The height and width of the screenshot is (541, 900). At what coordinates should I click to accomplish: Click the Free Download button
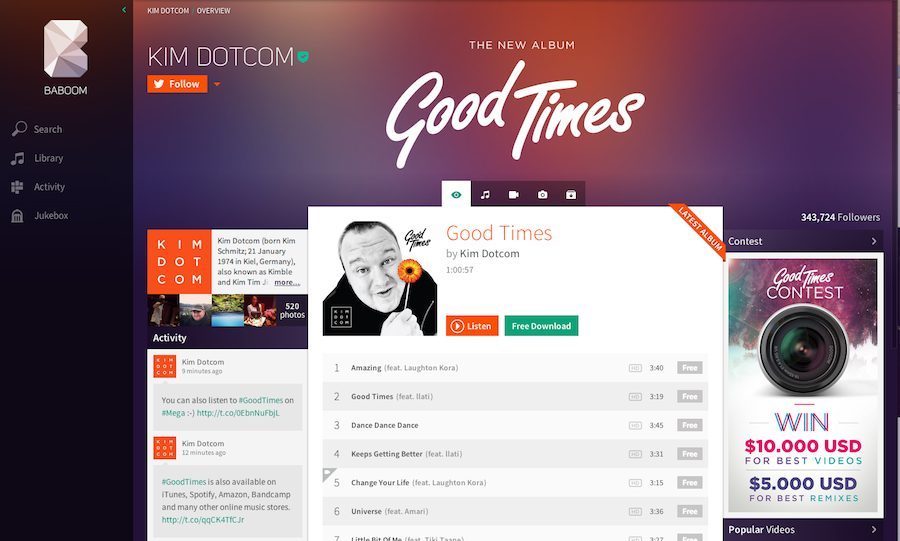point(541,326)
